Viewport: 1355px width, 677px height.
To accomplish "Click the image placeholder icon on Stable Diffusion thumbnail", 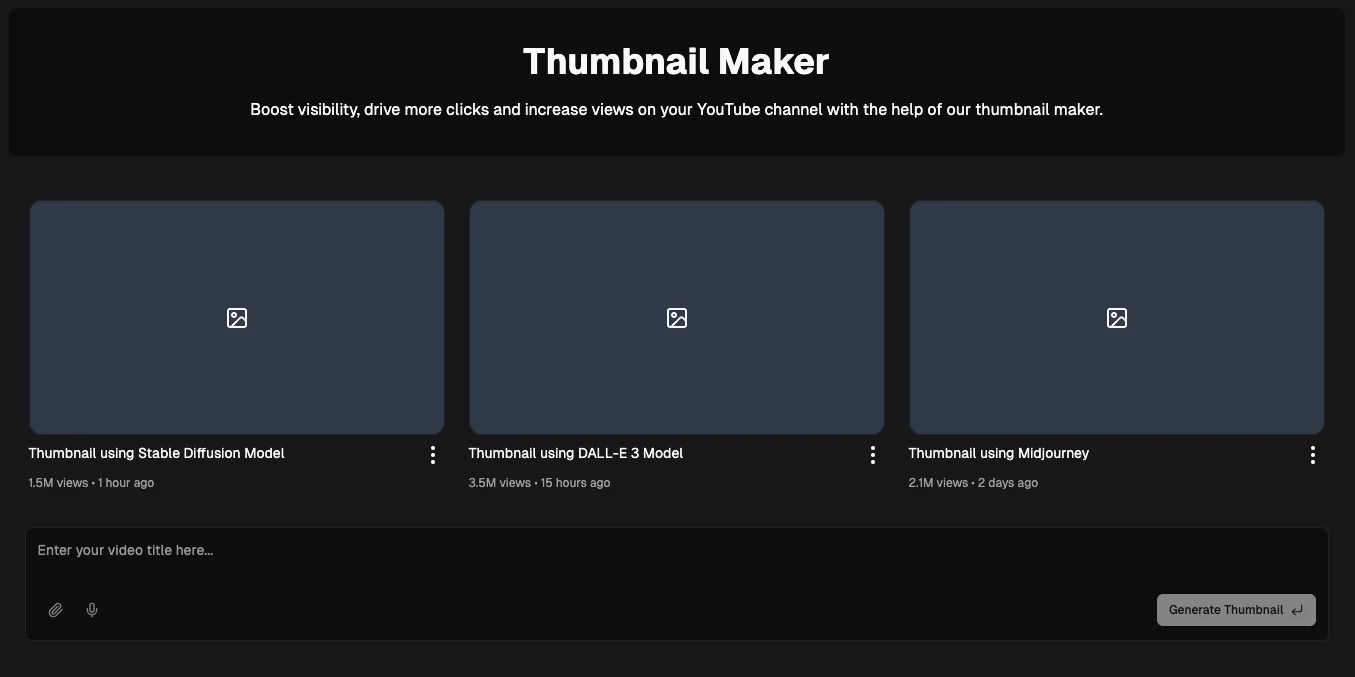I will pos(236,317).
